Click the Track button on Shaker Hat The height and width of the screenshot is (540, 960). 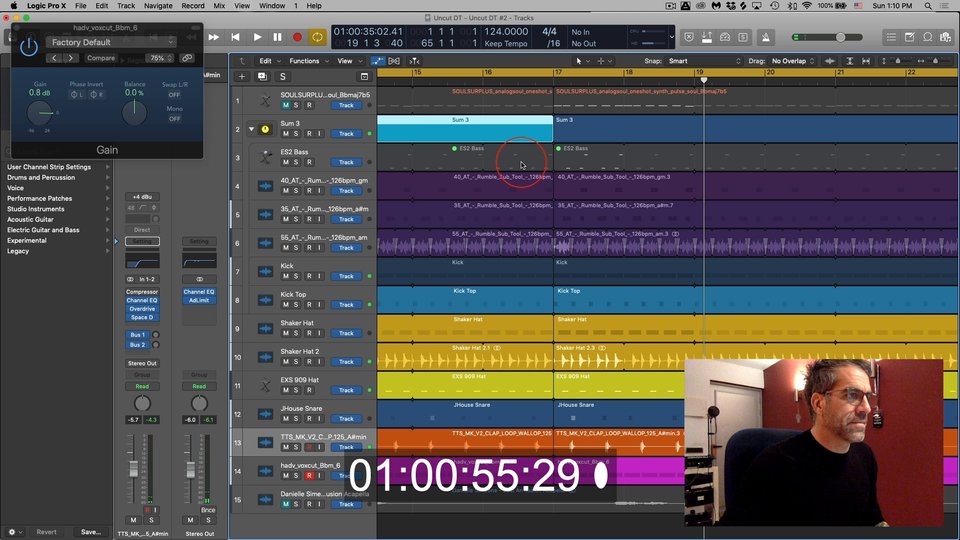346,333
